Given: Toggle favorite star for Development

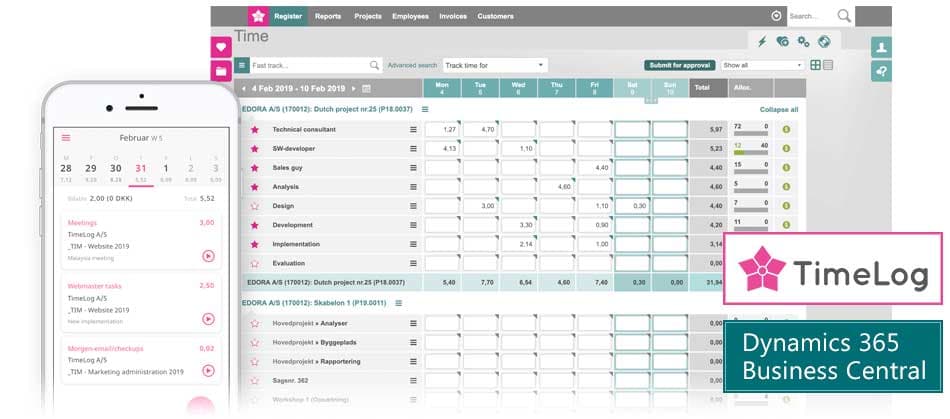Looking at the screenshot, I should 254,225.
